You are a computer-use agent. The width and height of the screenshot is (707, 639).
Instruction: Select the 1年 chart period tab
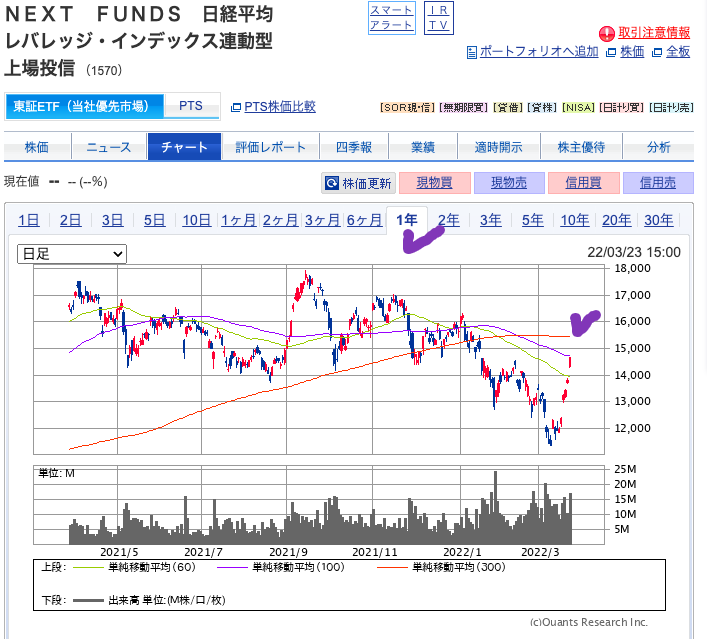pyautogui.click(x=407, y=220)
